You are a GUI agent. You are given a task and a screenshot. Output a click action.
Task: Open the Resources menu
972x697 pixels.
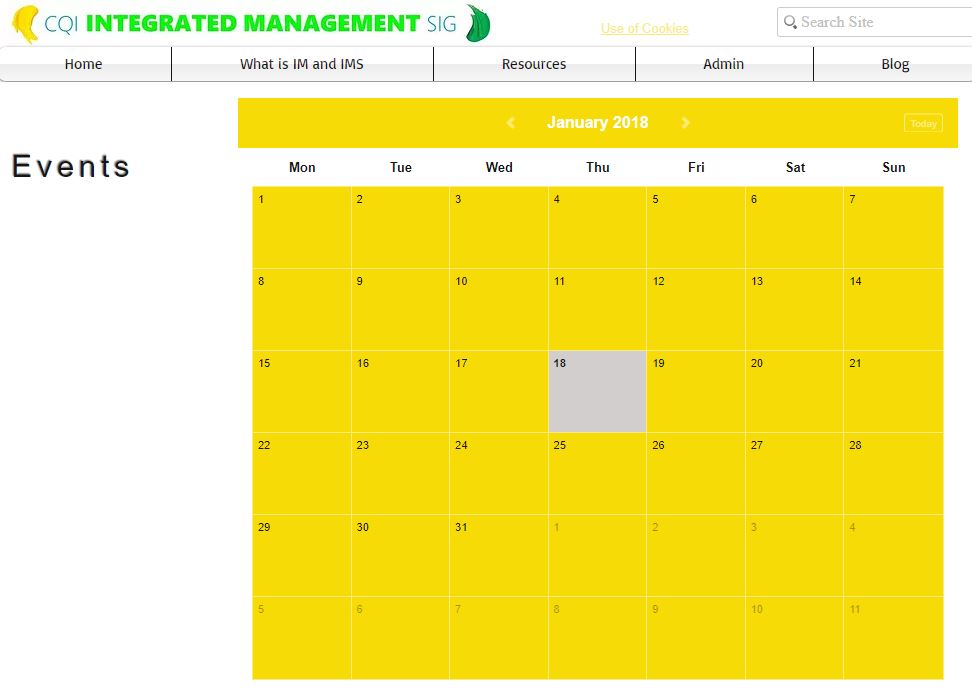point(534,64)
